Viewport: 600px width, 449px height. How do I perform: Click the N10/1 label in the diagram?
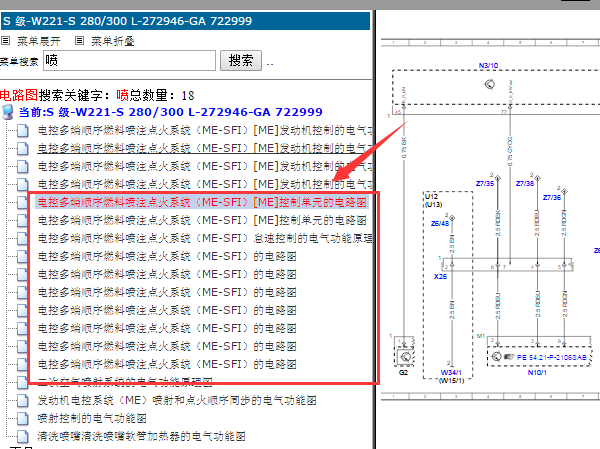click(537, 372)
